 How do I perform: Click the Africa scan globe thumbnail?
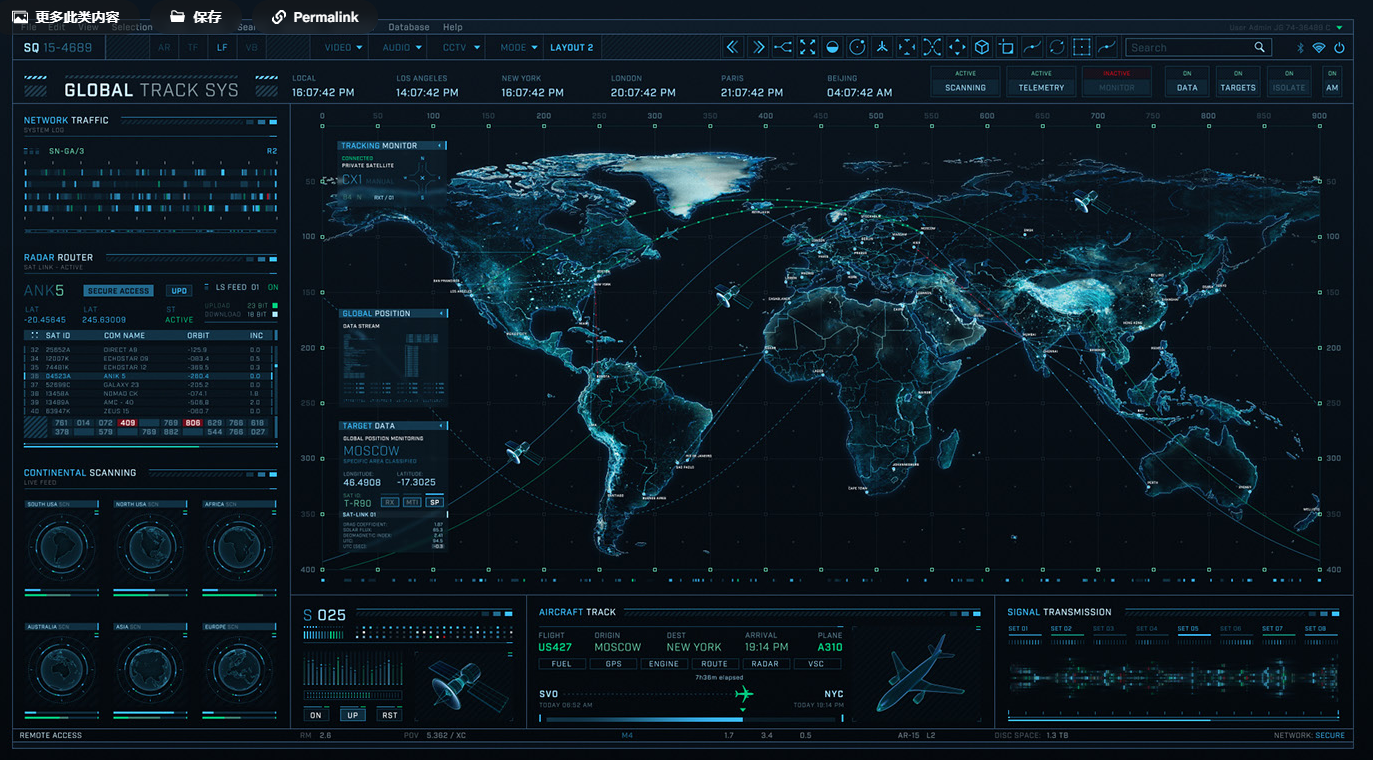point(237,547)
